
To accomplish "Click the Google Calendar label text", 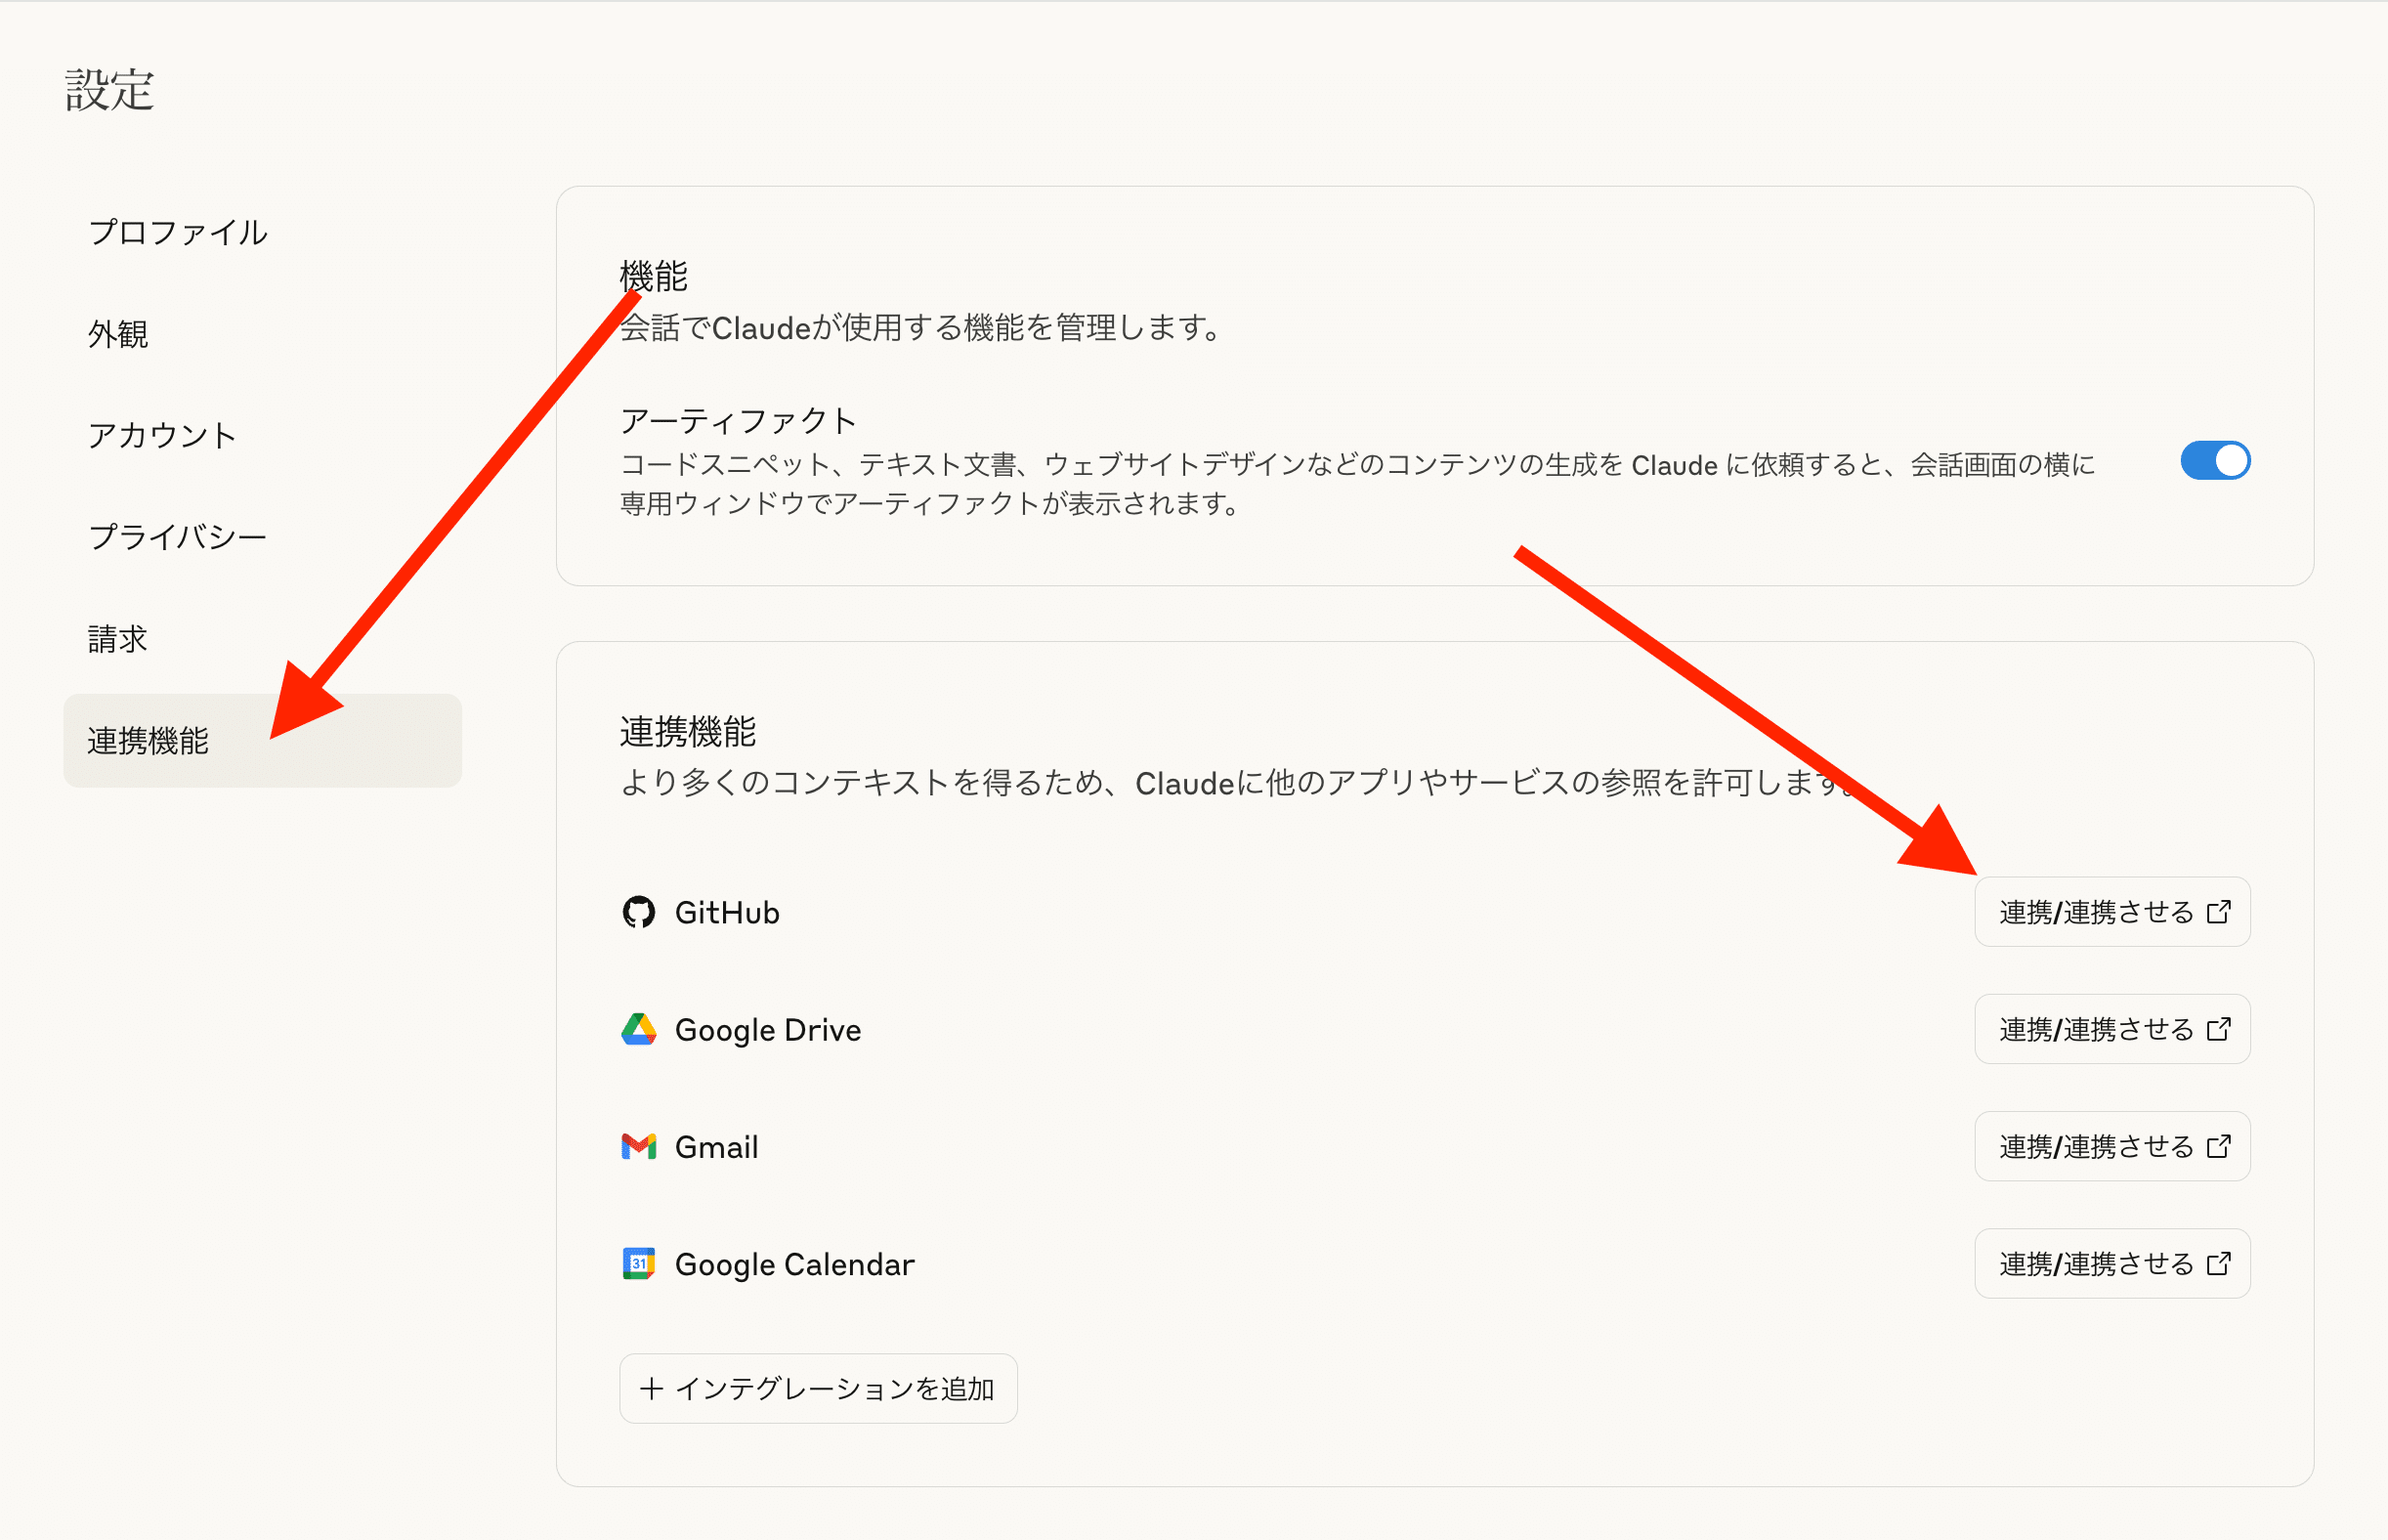I will click(x=794, y=1265).
